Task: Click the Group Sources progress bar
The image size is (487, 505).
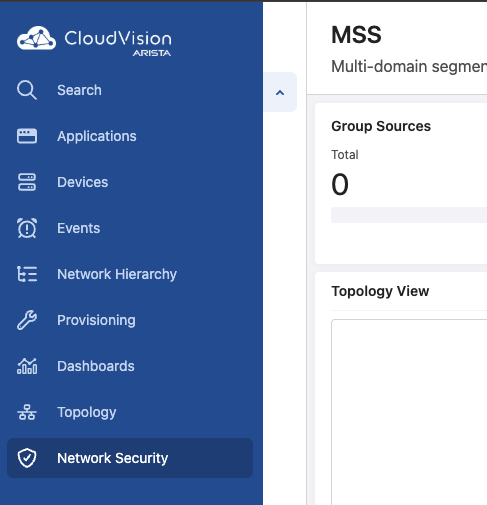Action: [x=409, y=215]
